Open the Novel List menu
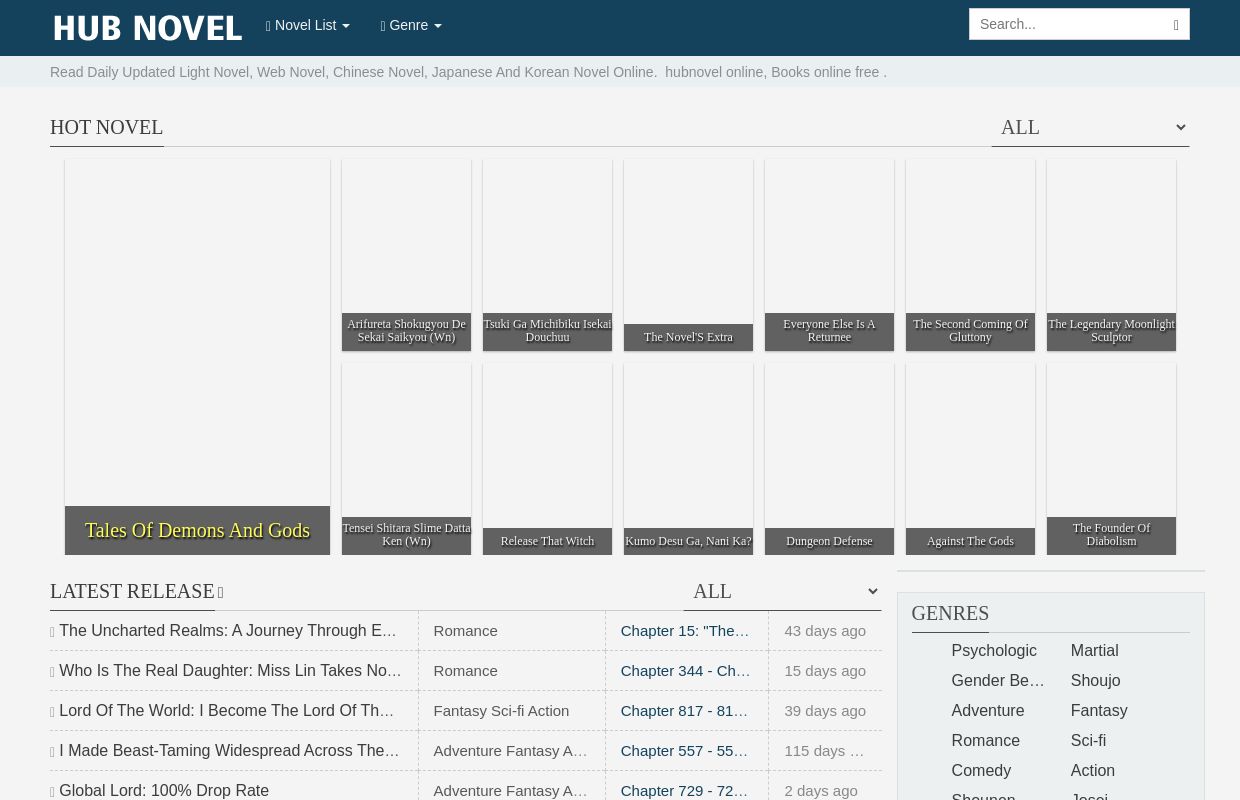 (x=307, y=26)
